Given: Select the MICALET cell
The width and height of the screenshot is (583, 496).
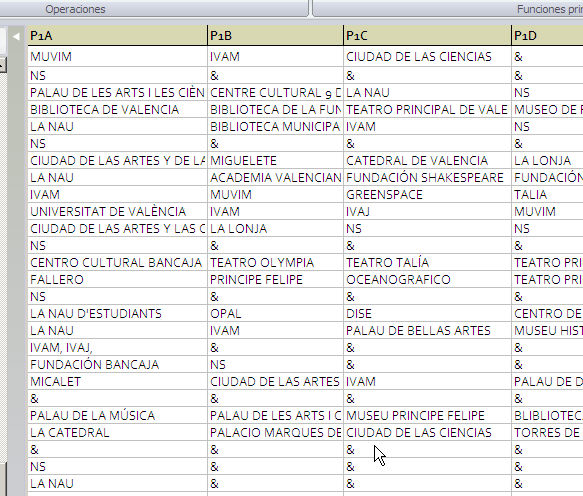Looking at the screenshot, I should 117,381.
